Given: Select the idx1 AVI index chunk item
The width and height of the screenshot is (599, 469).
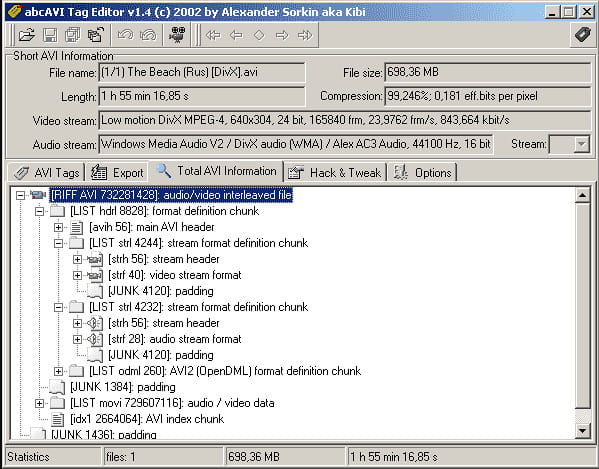Looking at the screenshot, I should (147, 419).
